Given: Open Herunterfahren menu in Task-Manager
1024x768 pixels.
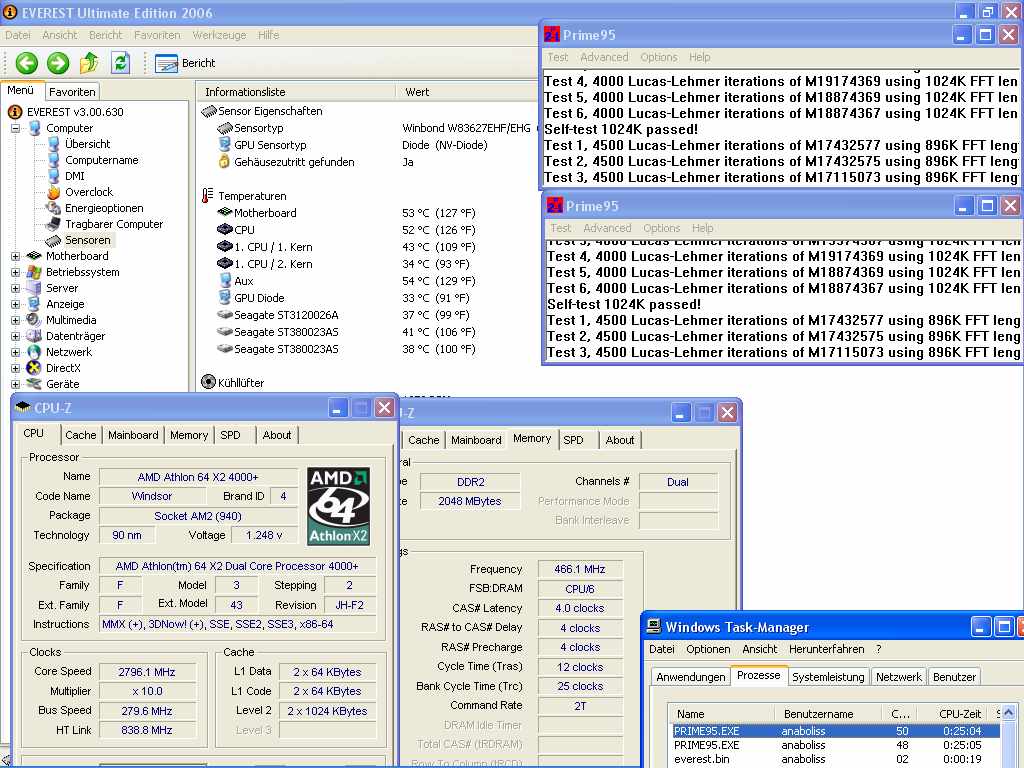Looking at the screenshot, I should coord(826,649).
